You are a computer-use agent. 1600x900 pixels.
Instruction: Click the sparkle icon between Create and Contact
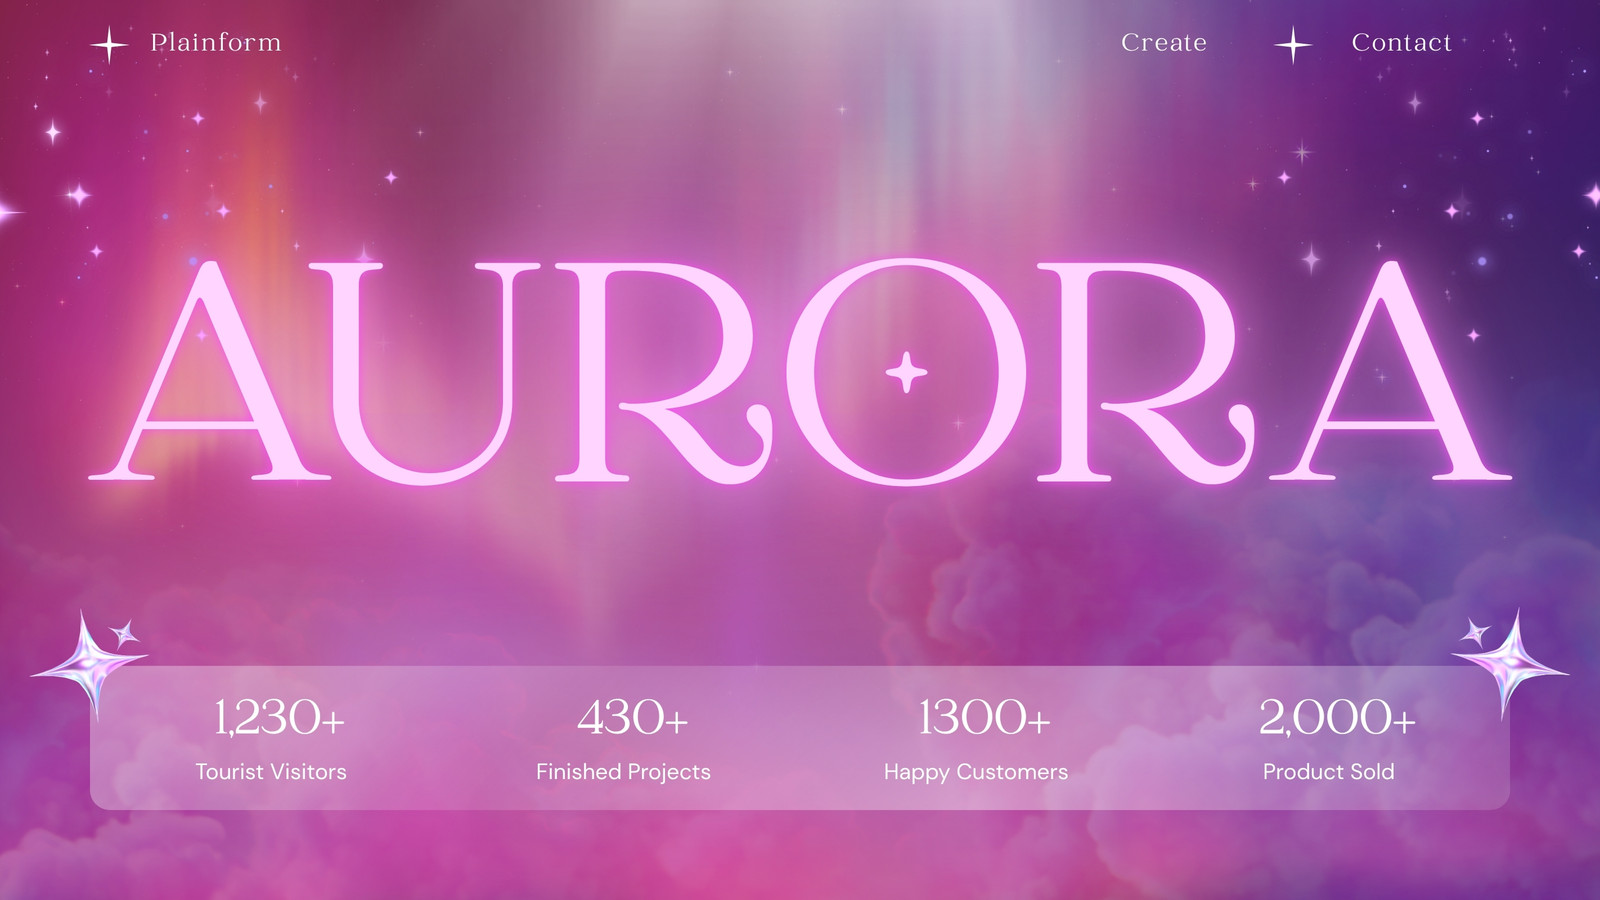tap(1293, 45)
